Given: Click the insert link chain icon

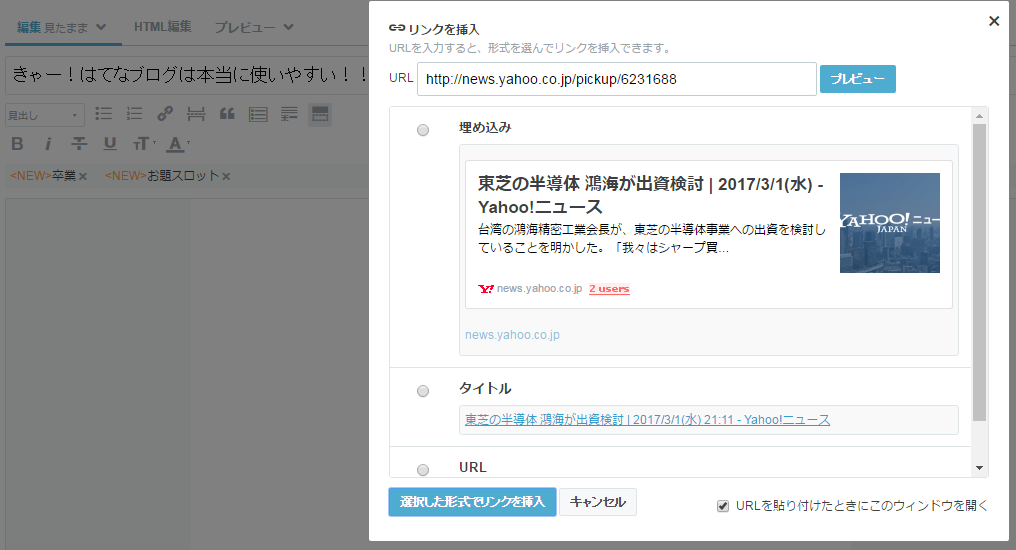Looking at the screenshot, I should coord(165,114).
